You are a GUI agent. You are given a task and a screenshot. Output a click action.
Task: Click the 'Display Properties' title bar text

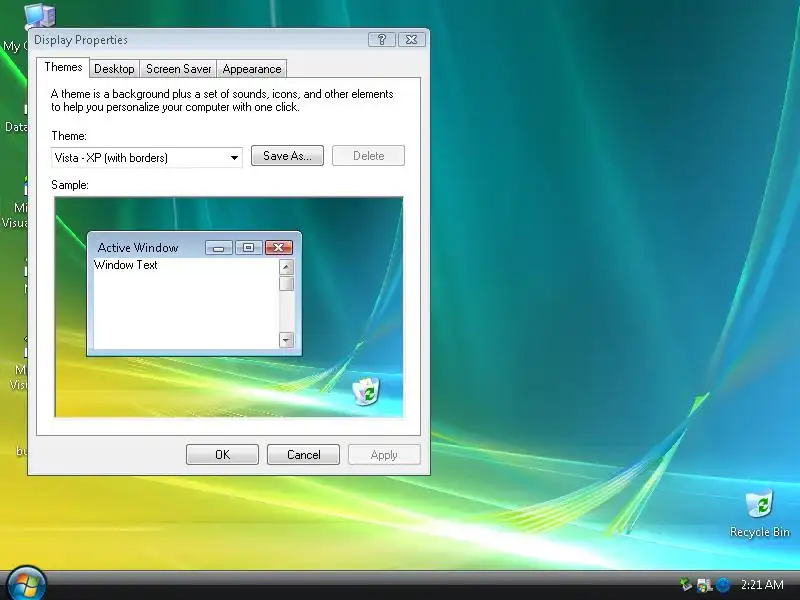81,40
